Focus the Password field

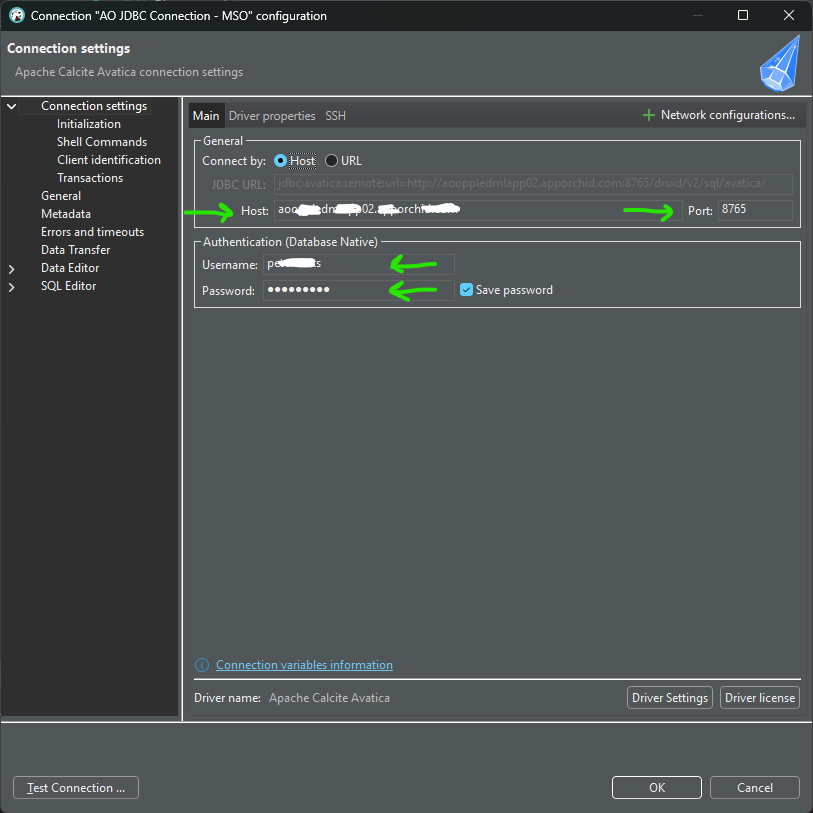357,290
